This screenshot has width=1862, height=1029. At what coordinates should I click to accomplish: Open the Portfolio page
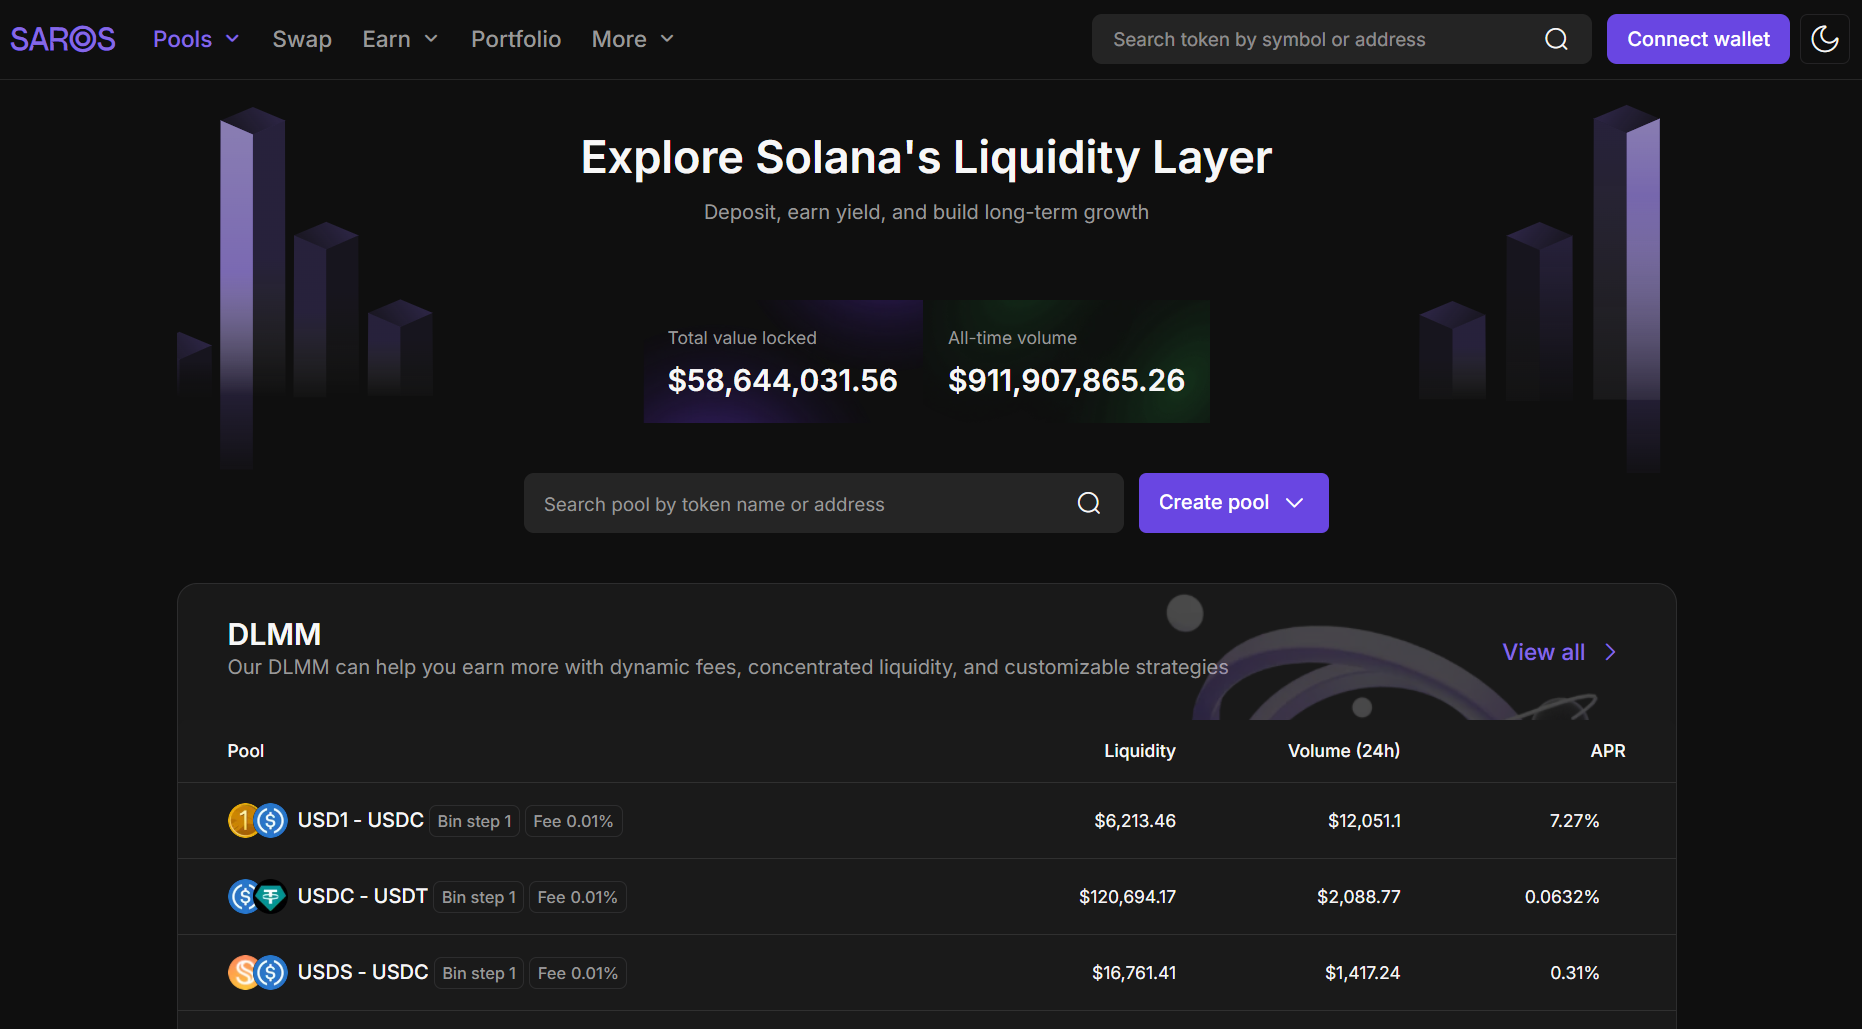click(x=516, y=39)
